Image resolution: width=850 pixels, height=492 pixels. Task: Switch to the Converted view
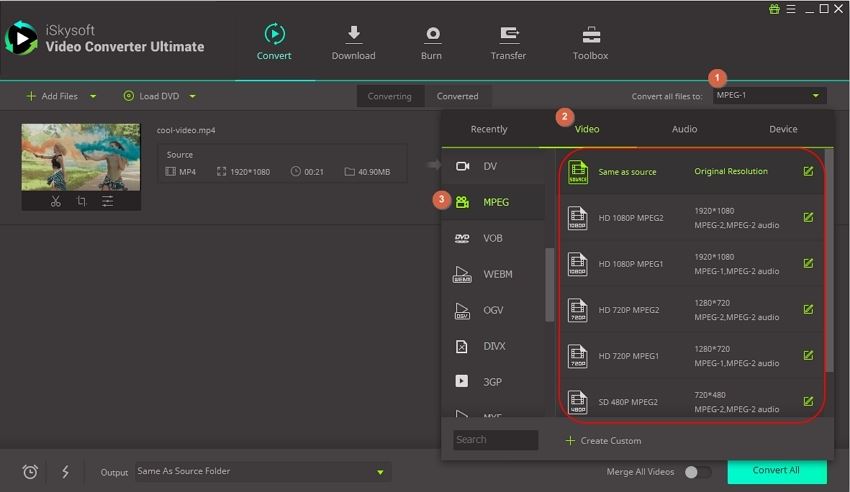pyautogui.click(x=457, y=96)
